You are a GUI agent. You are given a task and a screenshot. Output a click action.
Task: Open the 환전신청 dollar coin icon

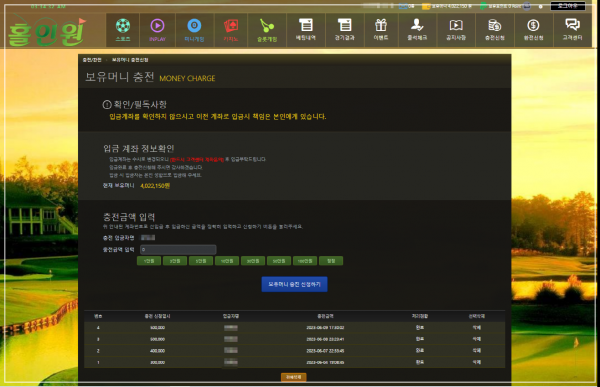tap(533, 25)
